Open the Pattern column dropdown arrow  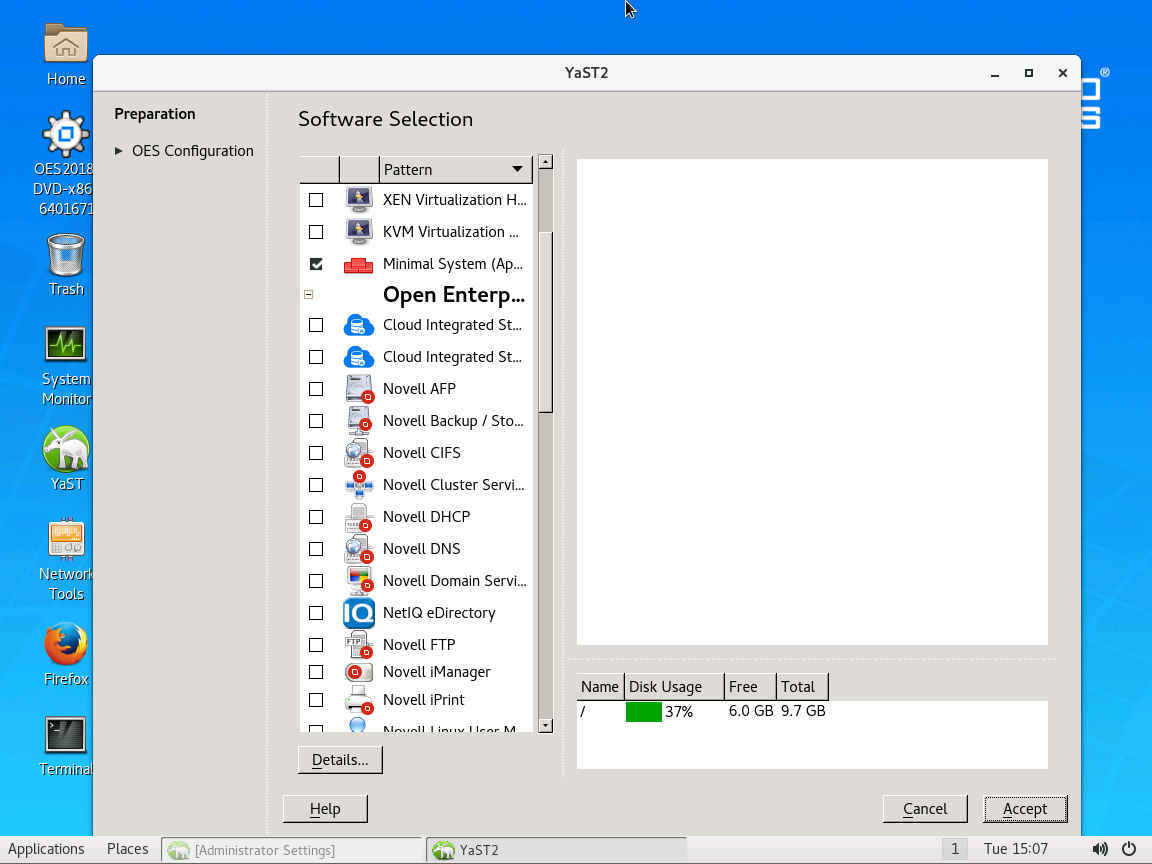(517, 169)
